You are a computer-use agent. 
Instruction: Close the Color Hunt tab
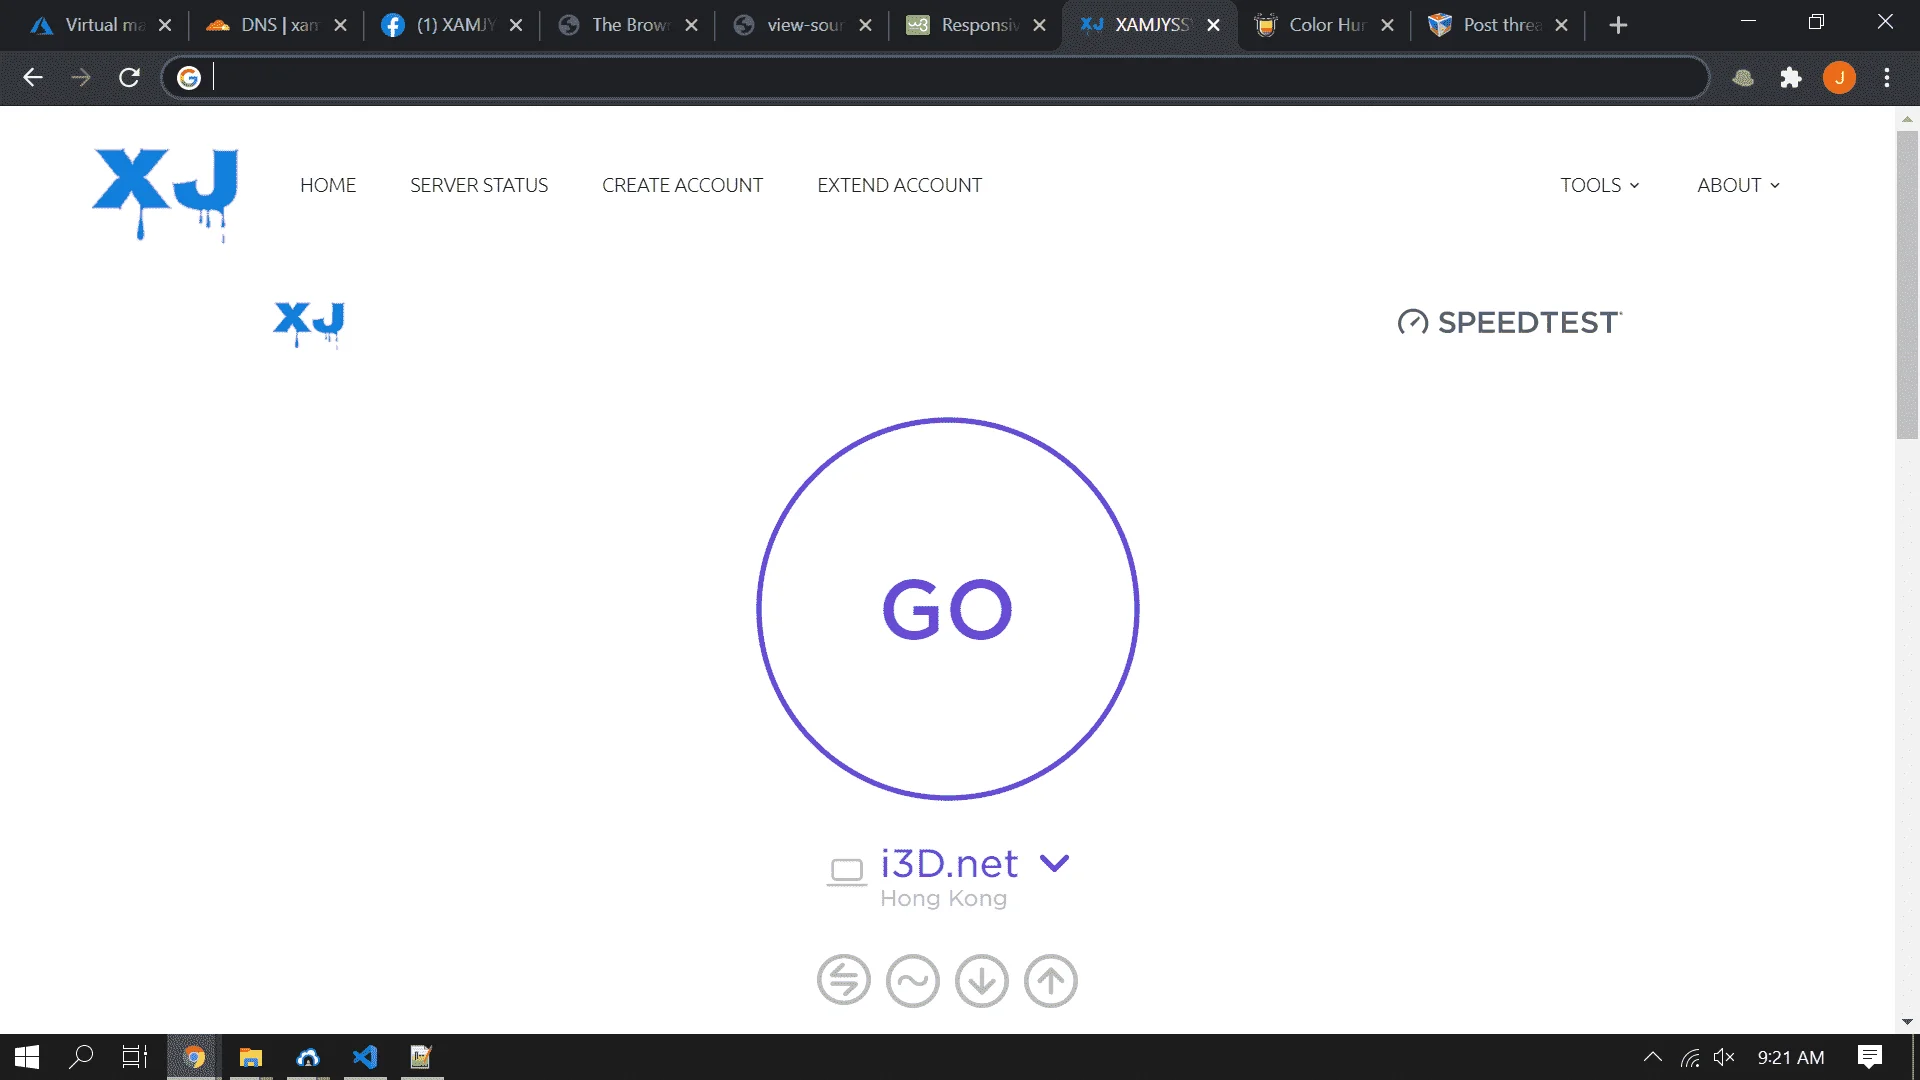tap(1387, 25)
